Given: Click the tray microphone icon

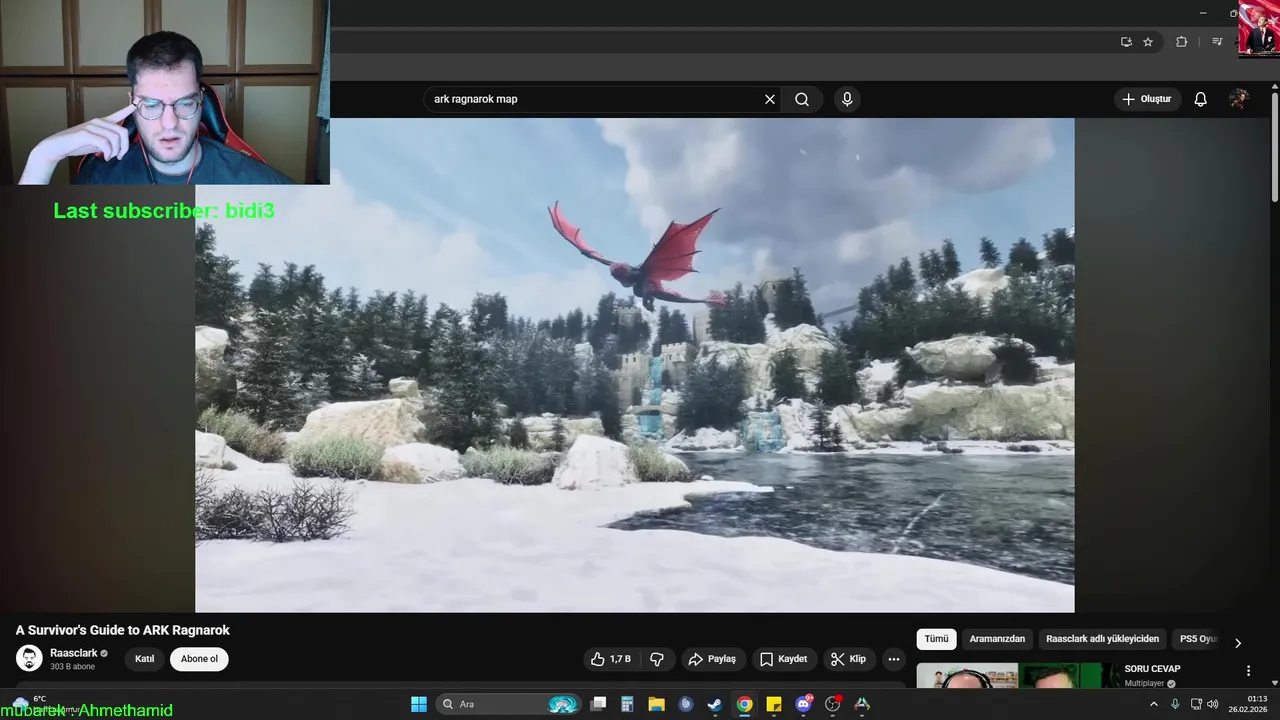Looking at the screenshot, I should (x=1175, y=704).
